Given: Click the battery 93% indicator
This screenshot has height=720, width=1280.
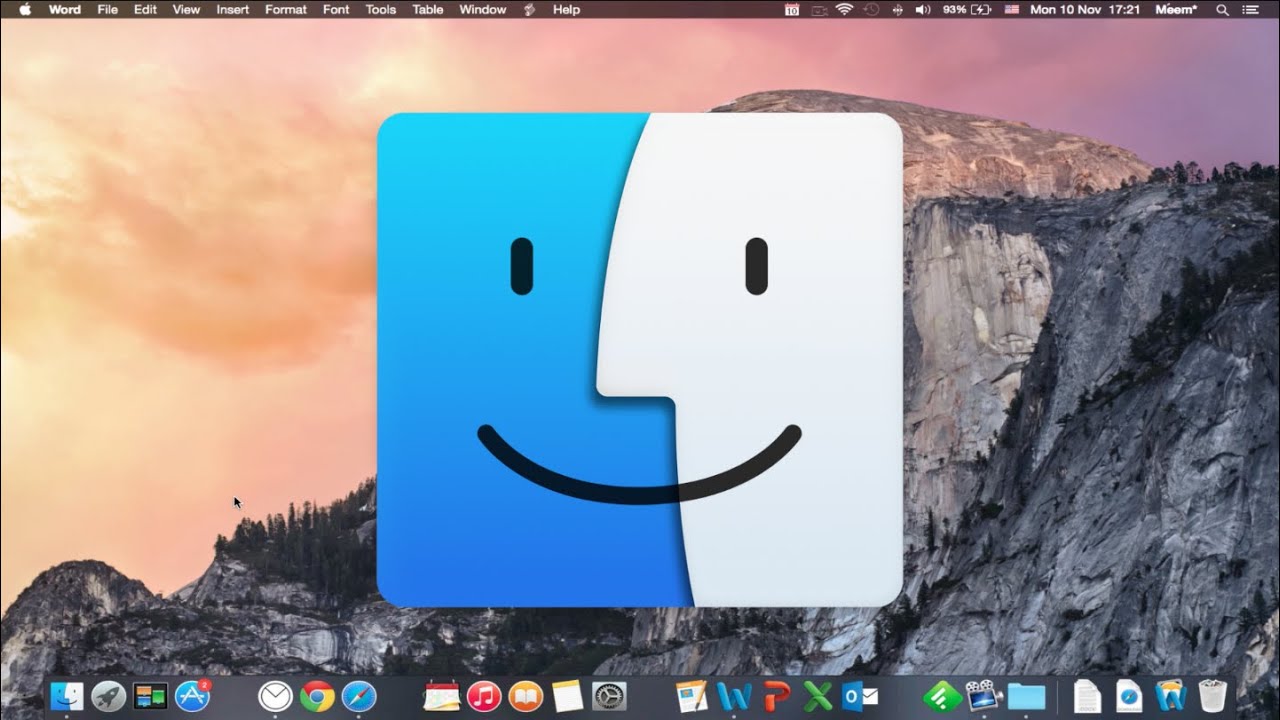Looking at the screenshot, I should tap(967, 9).
